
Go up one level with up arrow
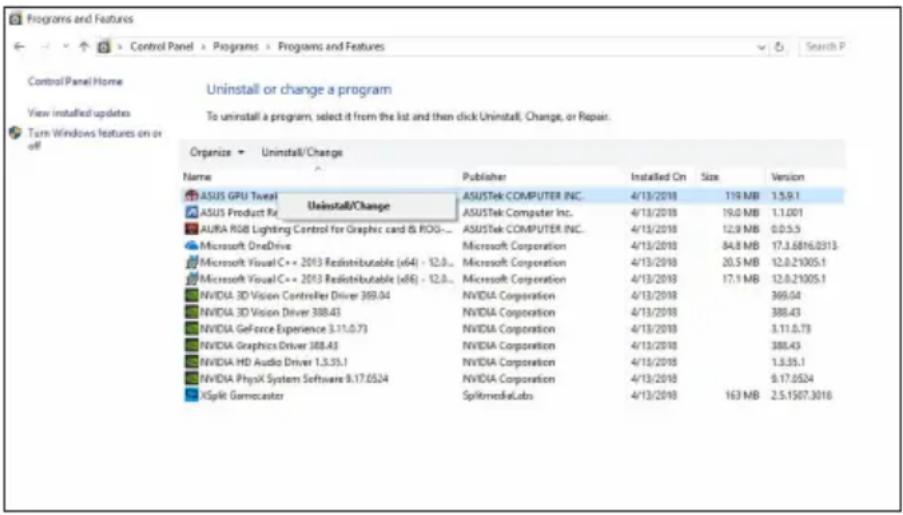coord(84,47)
